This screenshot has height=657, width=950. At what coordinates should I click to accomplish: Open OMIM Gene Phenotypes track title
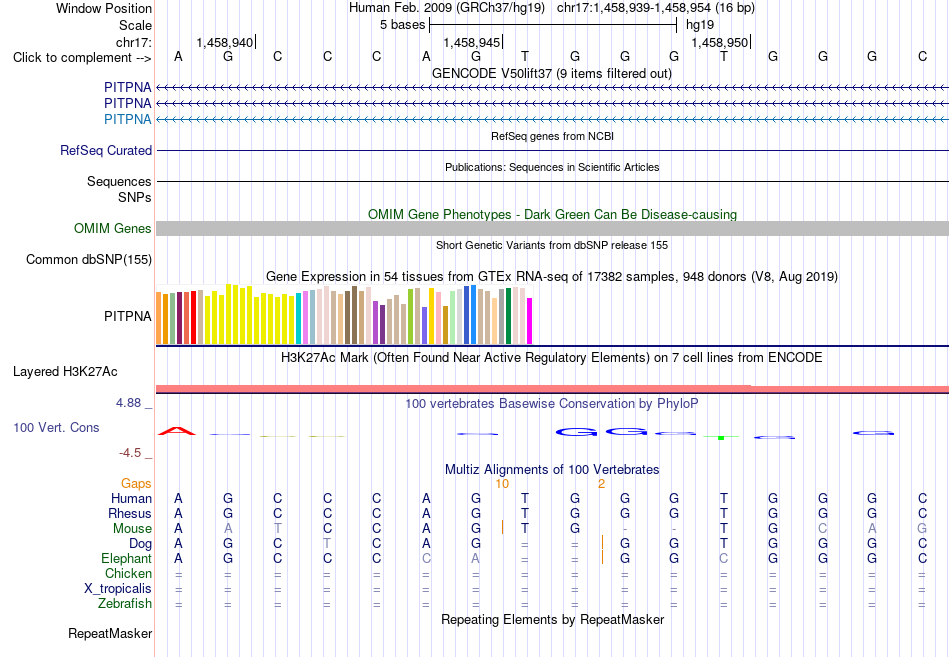coord(552,215)
